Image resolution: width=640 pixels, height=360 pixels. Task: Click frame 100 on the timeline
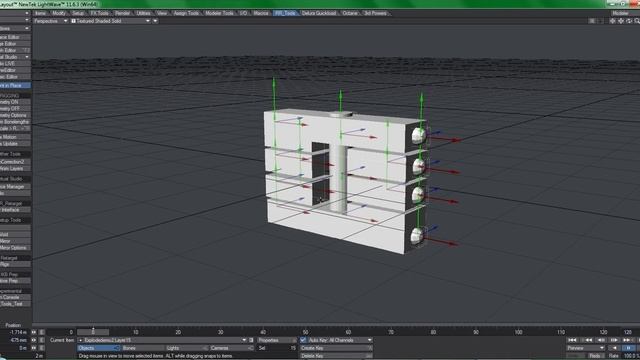[518, 332]
